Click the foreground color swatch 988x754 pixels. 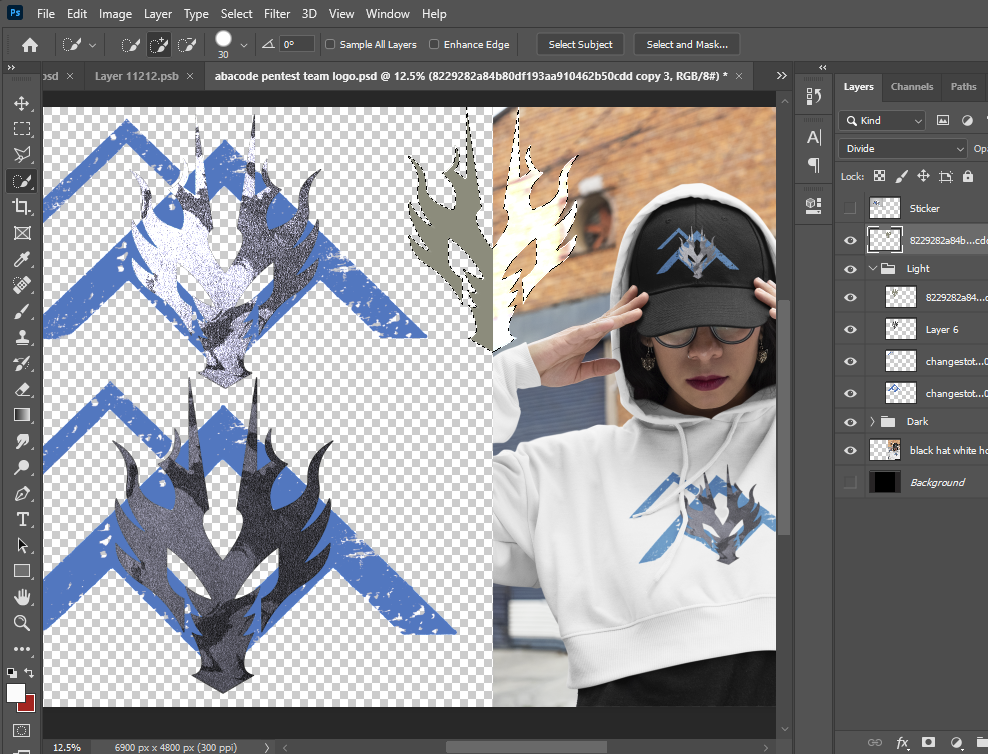(x=15, y=695)
